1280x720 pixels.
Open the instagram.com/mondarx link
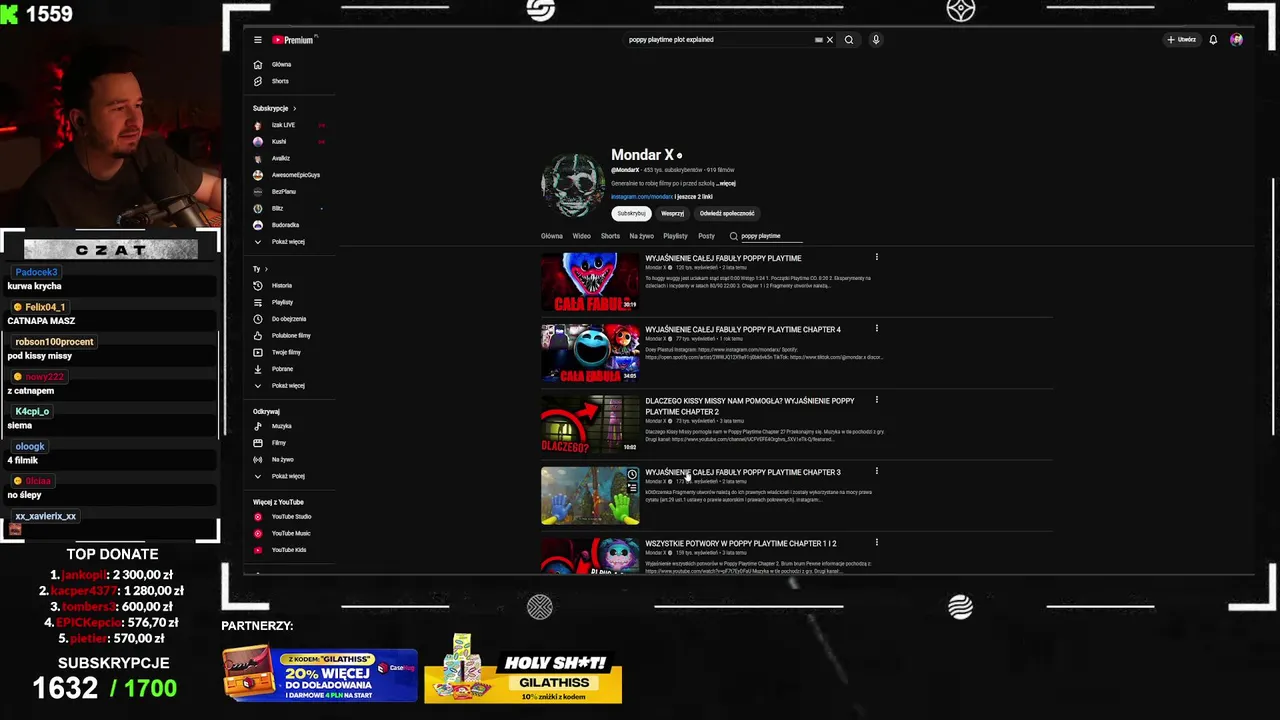[x=642, y=197]
